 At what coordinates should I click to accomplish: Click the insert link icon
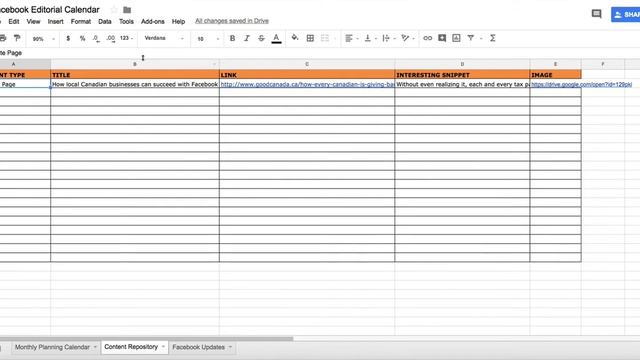(427, 38)
